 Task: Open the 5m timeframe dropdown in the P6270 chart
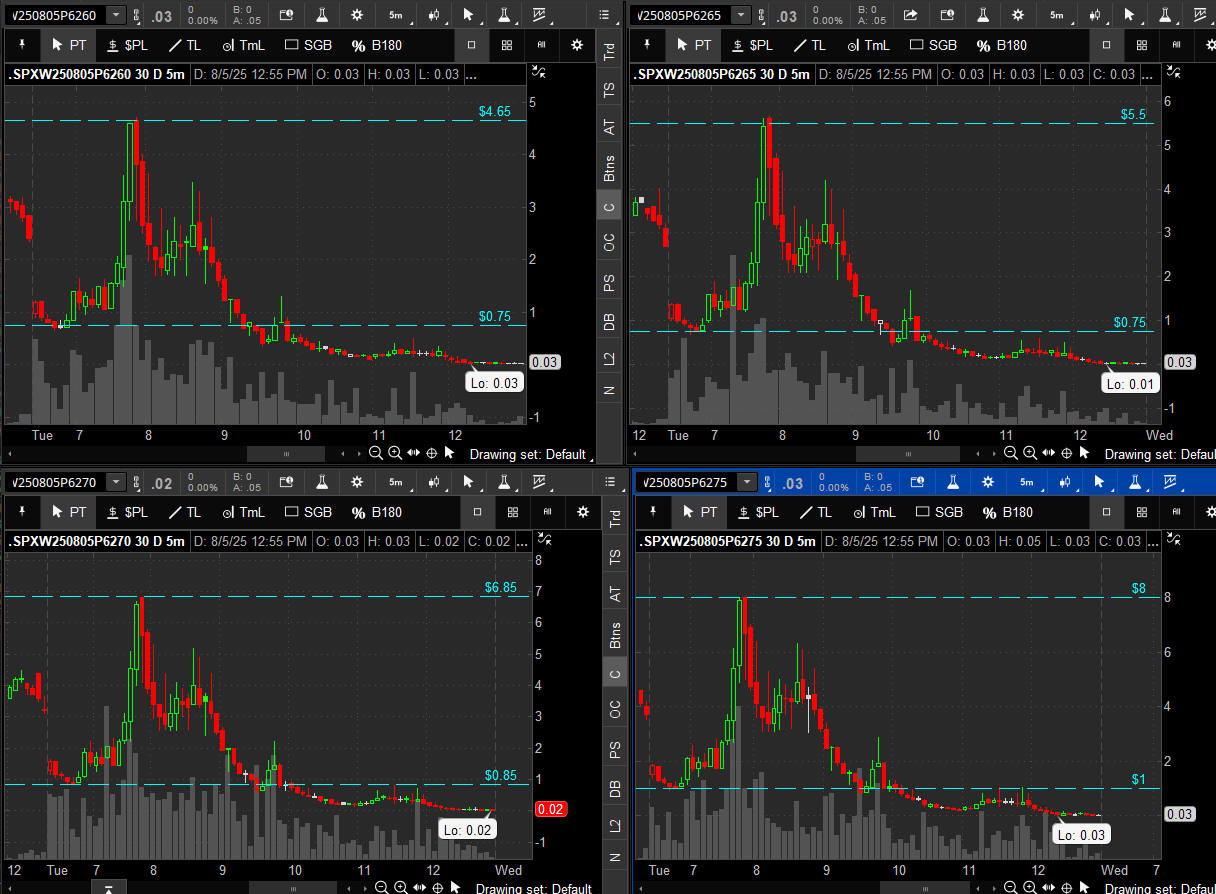pos(396,482)
